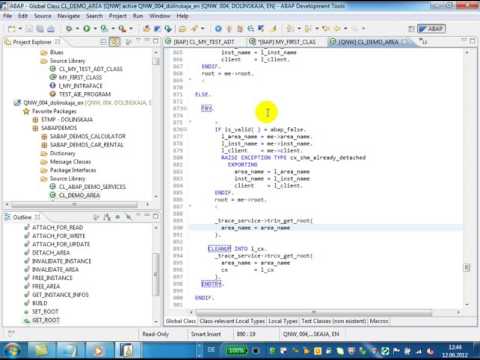Click the External Tools run icon
The width and height of the screenshot is (480, 360).
coord(122,29)
